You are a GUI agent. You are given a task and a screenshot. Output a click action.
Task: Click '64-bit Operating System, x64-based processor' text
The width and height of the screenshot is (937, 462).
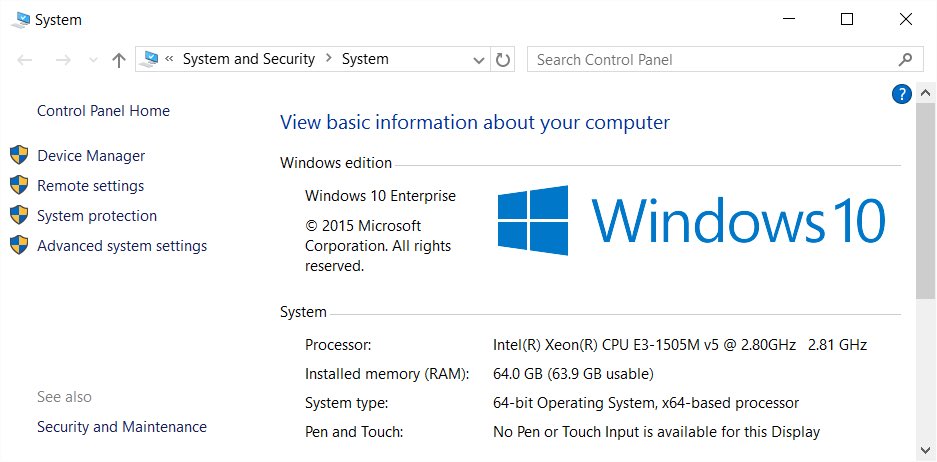(x=646, y=403)
